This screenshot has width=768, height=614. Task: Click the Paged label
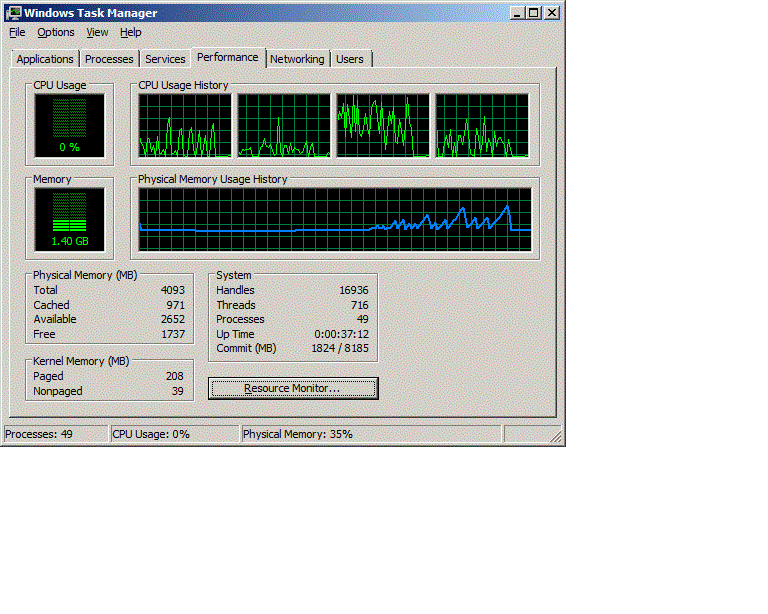tap(48, 376)
